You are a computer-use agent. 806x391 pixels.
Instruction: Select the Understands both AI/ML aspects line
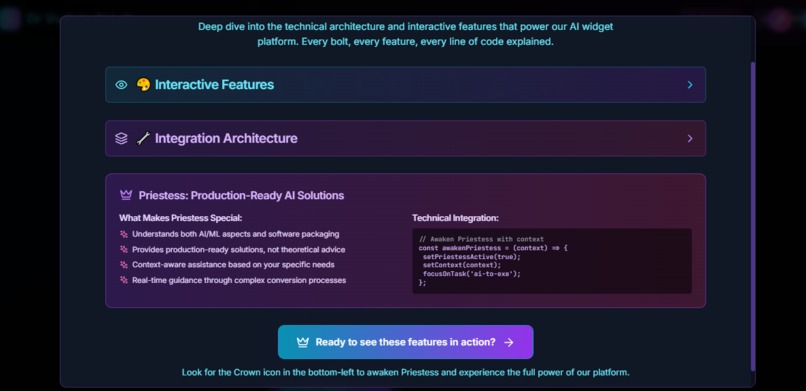click(x=235, y=234)
